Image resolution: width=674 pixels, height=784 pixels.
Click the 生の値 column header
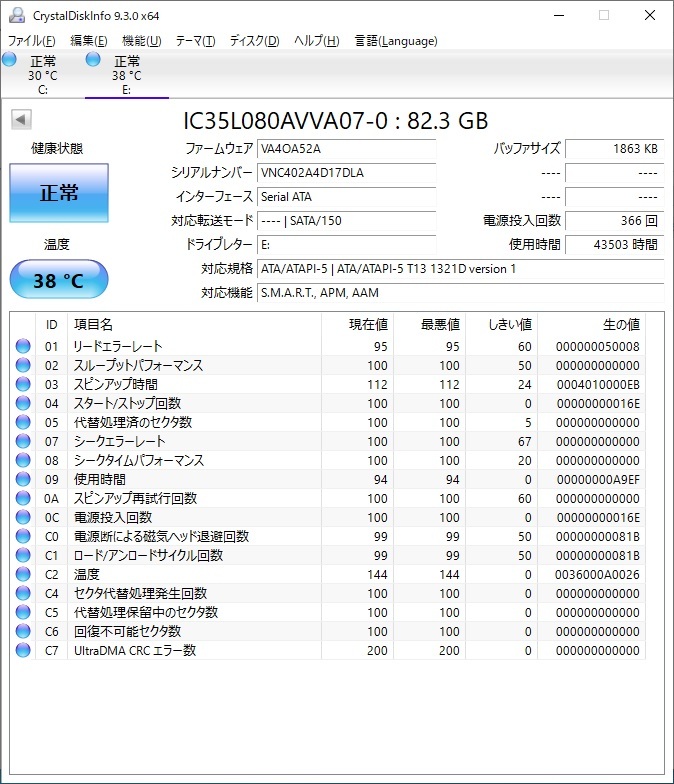pos(592,324)
